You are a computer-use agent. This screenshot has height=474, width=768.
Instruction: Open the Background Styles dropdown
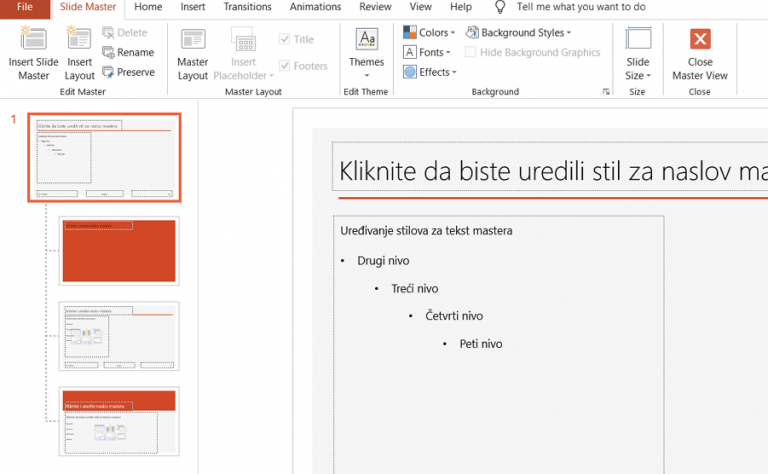[x=518, y=33]
